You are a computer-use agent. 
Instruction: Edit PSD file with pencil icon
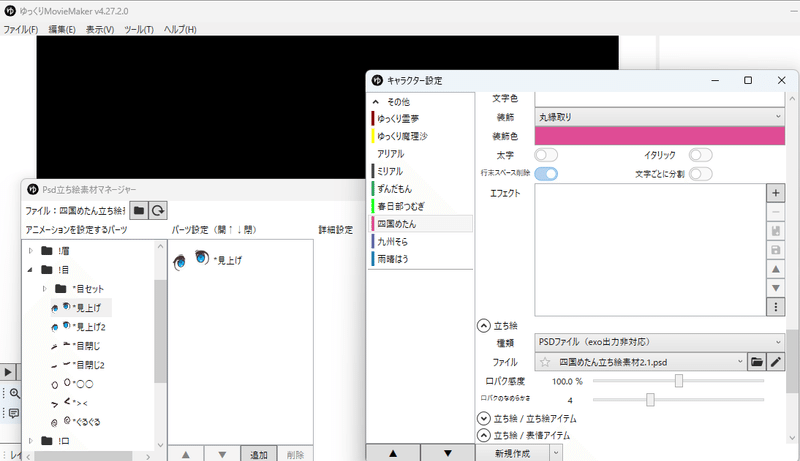[776, 362]
